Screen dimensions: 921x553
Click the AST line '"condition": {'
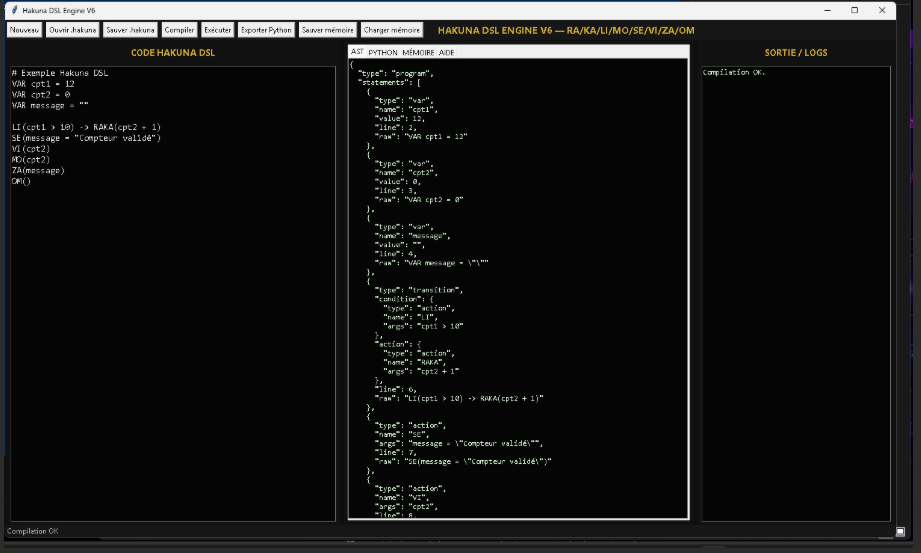point(404,299)
